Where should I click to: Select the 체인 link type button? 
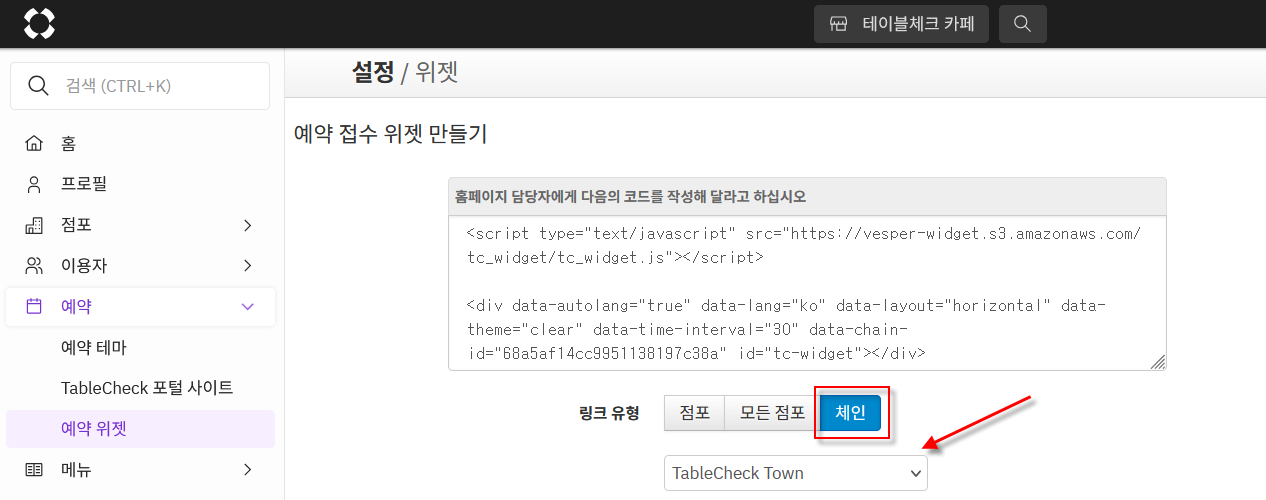pyautogui.click(x=850, y=413)
